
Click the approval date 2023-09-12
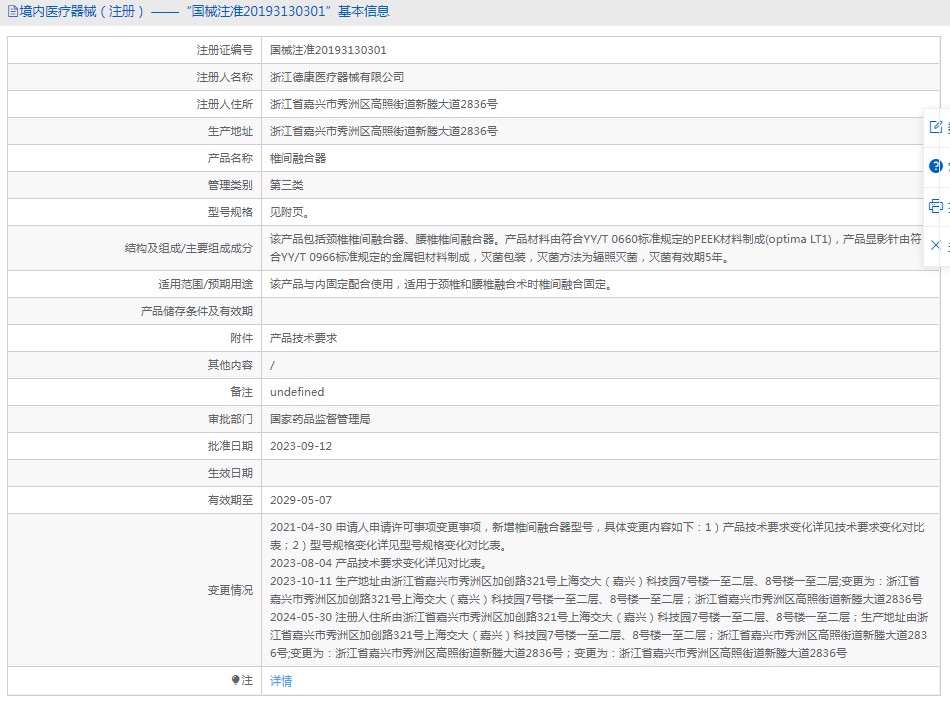[300, 446]
